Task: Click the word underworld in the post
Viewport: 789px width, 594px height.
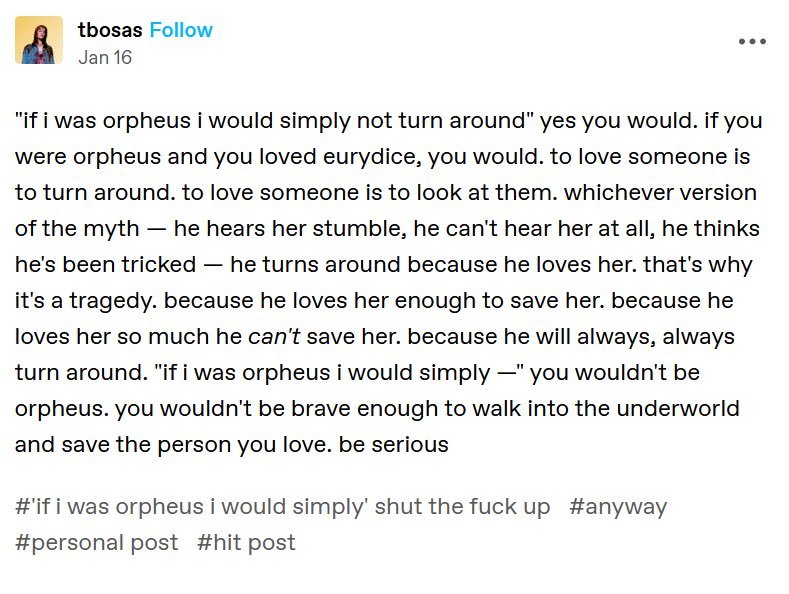Action: click(678, 408)
